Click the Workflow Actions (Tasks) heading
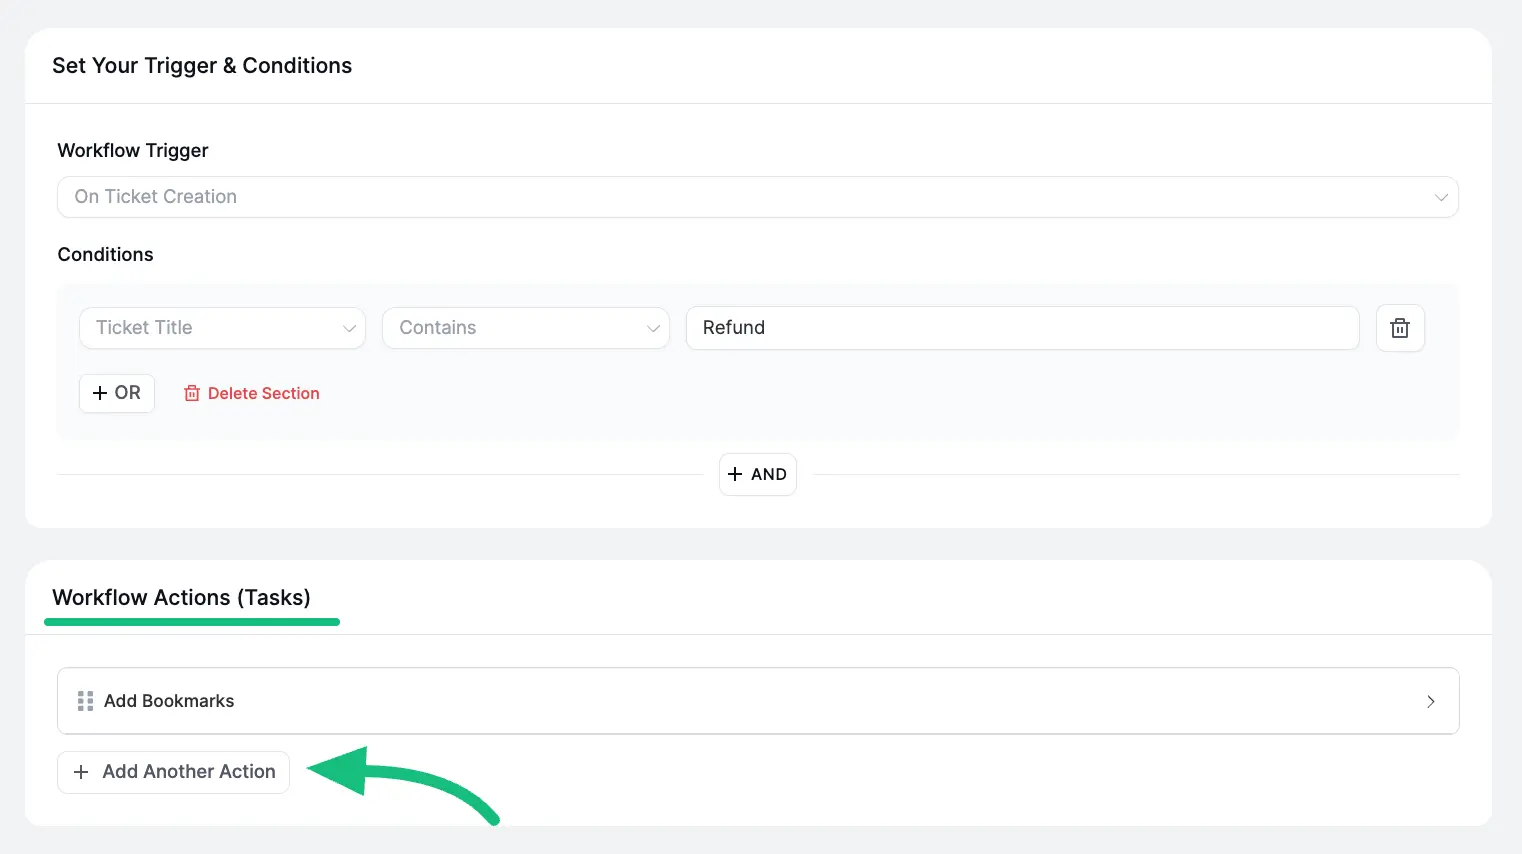1522x854 pixels. (x=182, y=597)
